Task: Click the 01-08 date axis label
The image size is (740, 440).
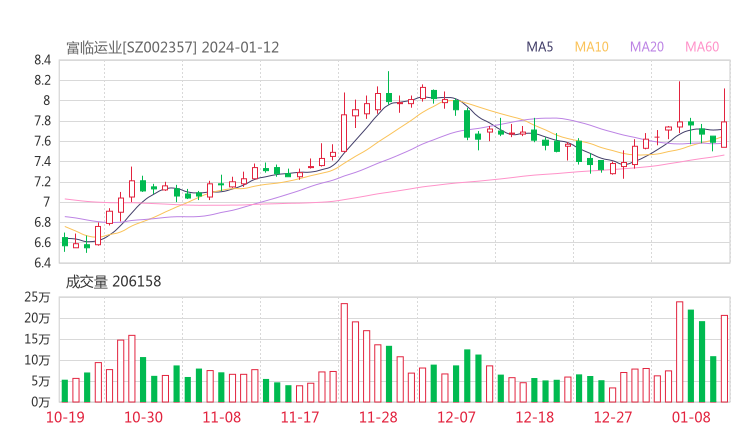Action: (691, 417)
